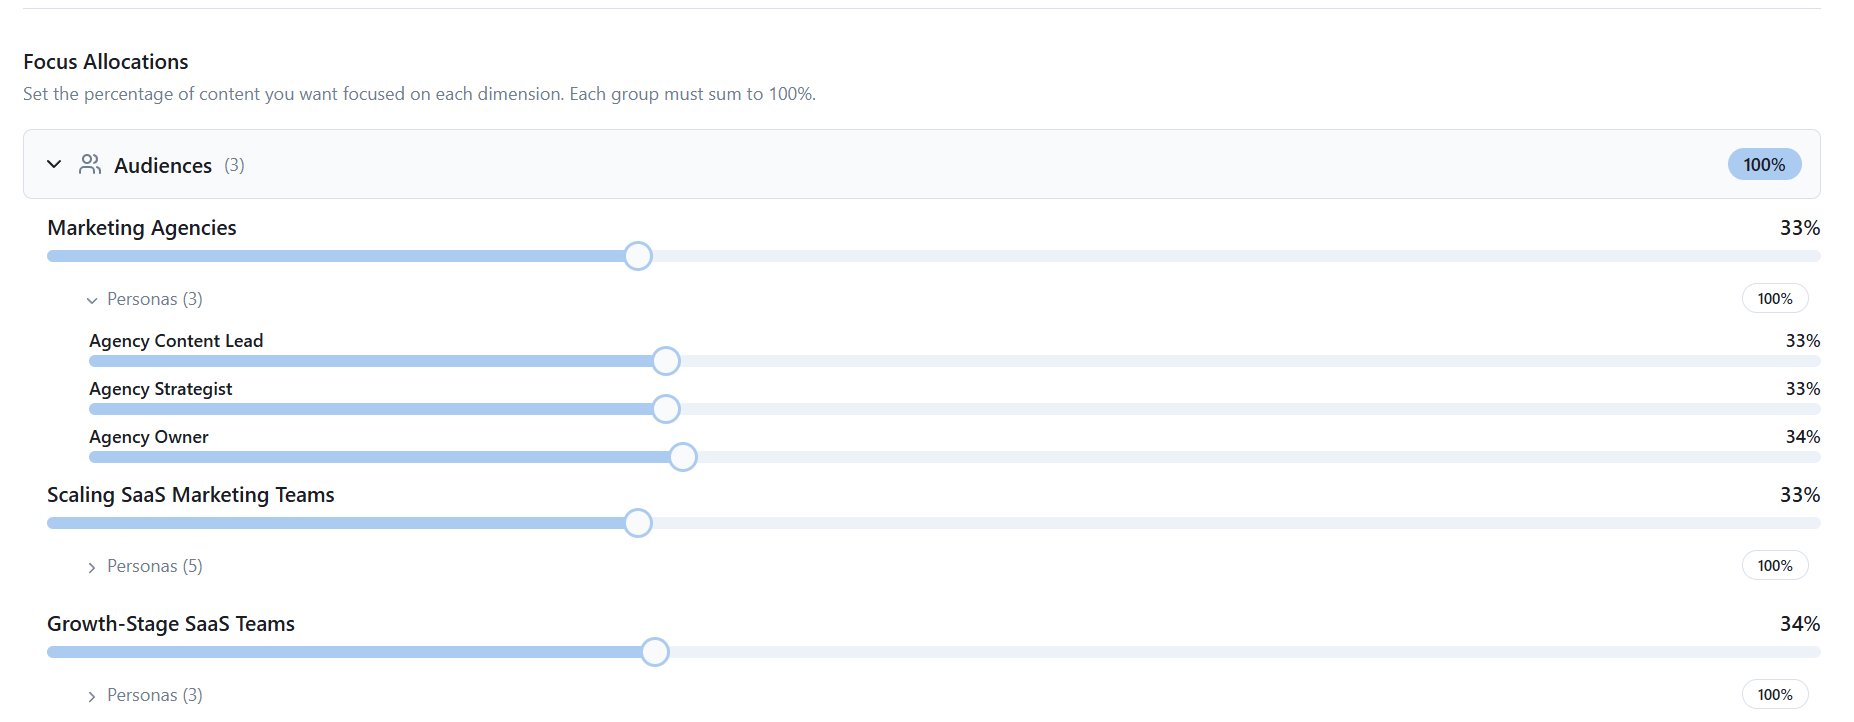Collapse the Audiences group
Viewport: 1854px width, 722px height.
54,164
